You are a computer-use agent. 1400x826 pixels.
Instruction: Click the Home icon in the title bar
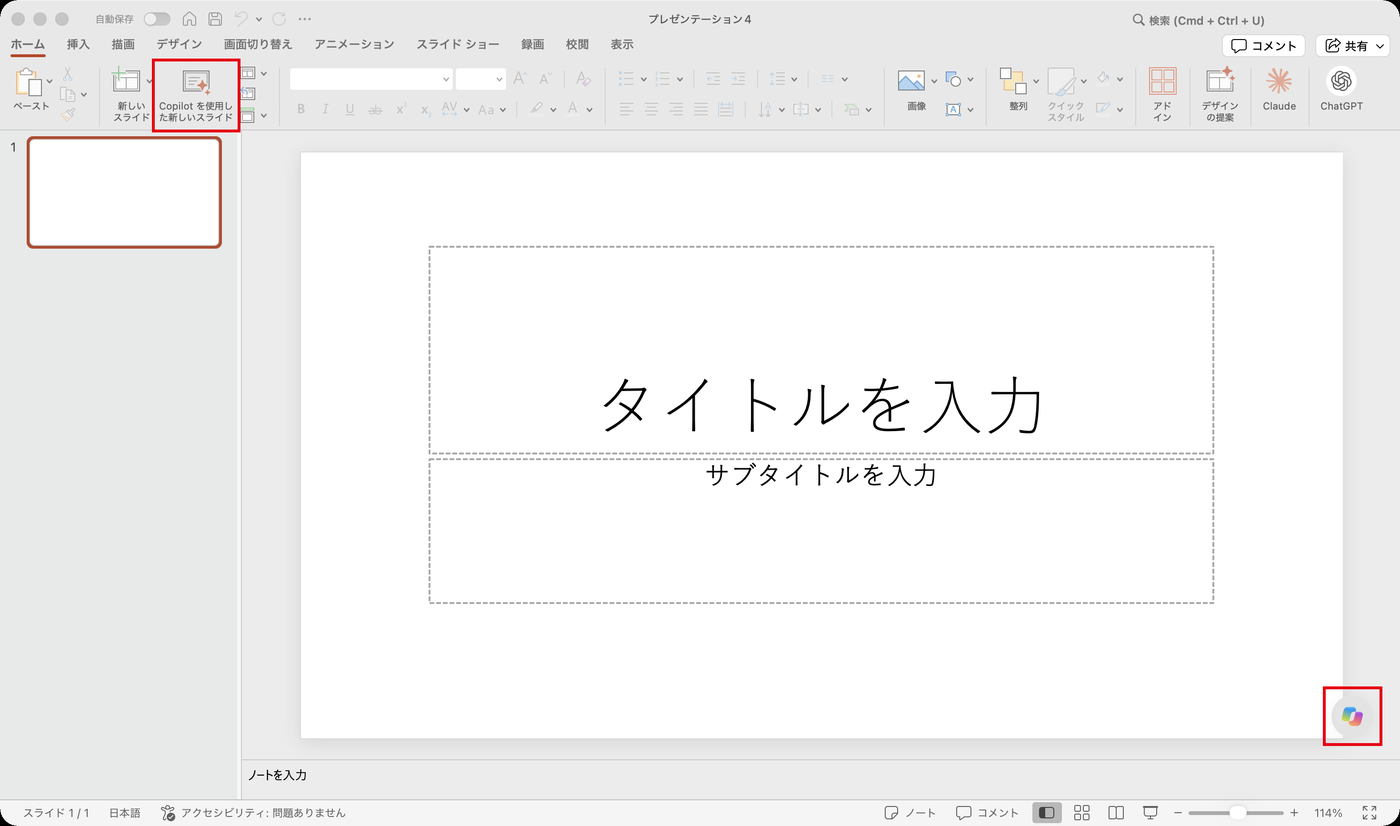point(189,19)
